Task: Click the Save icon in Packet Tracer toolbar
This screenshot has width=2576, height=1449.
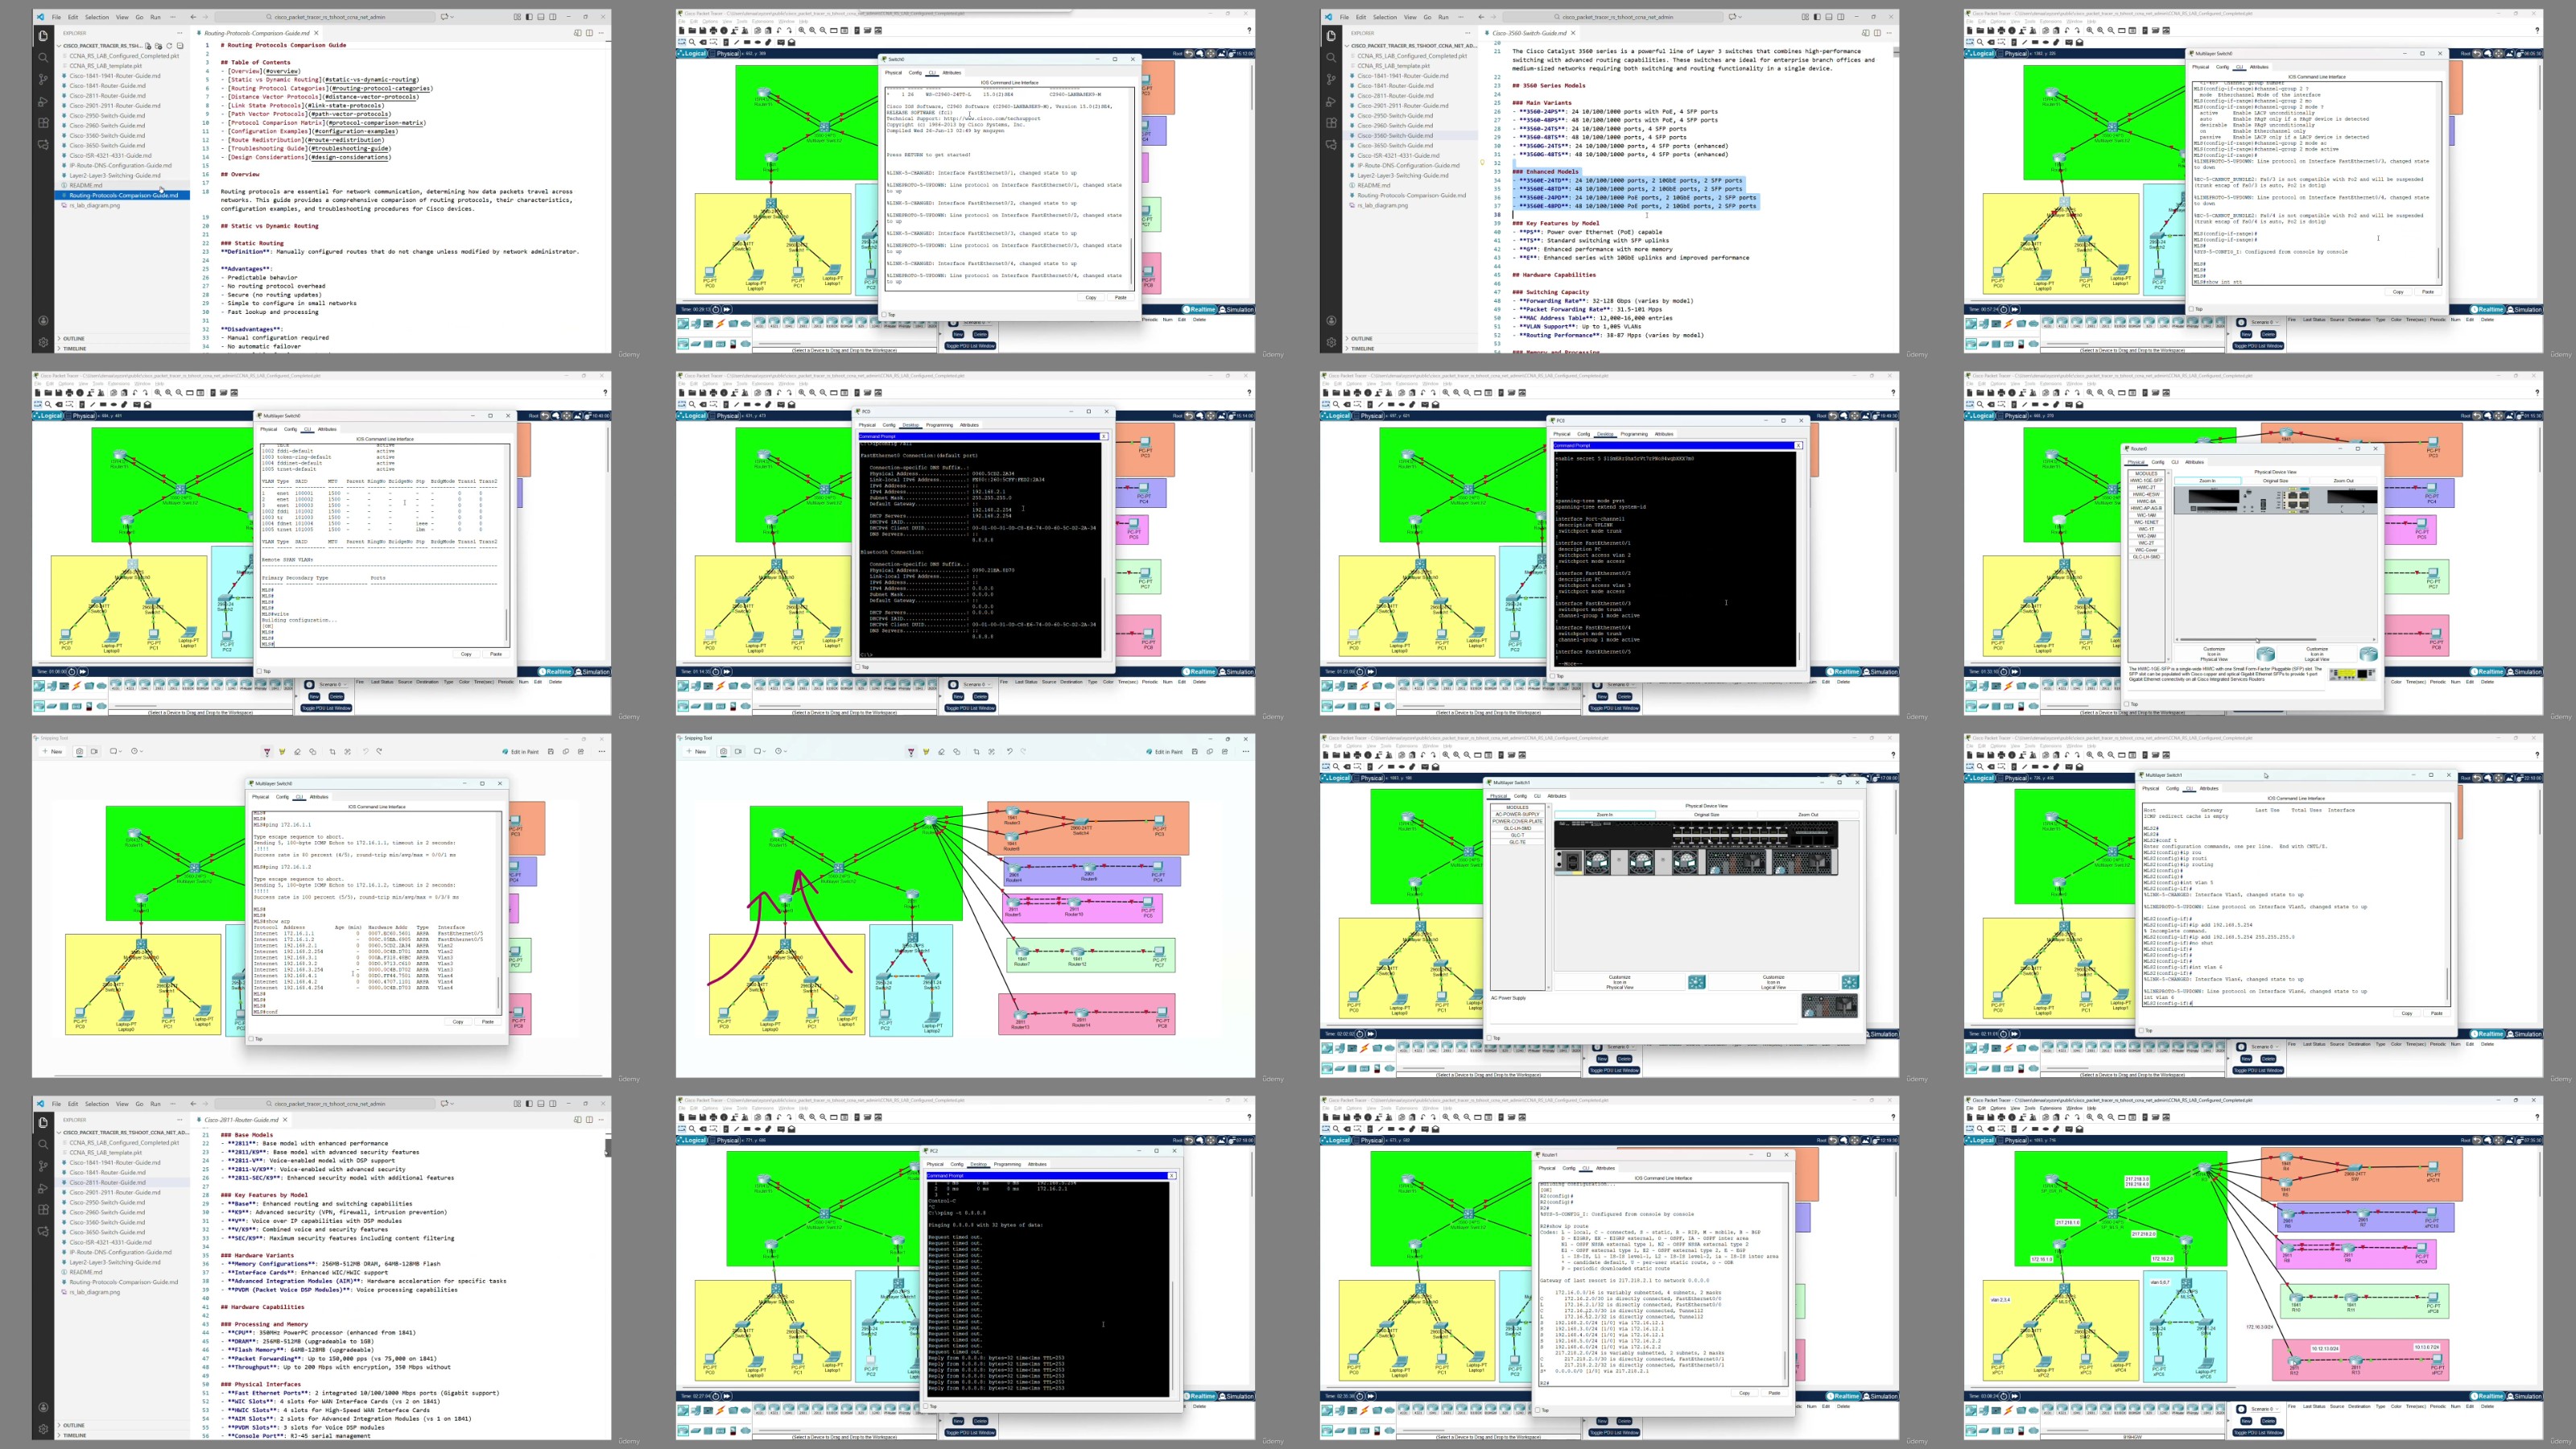Action: [703, 1118]
